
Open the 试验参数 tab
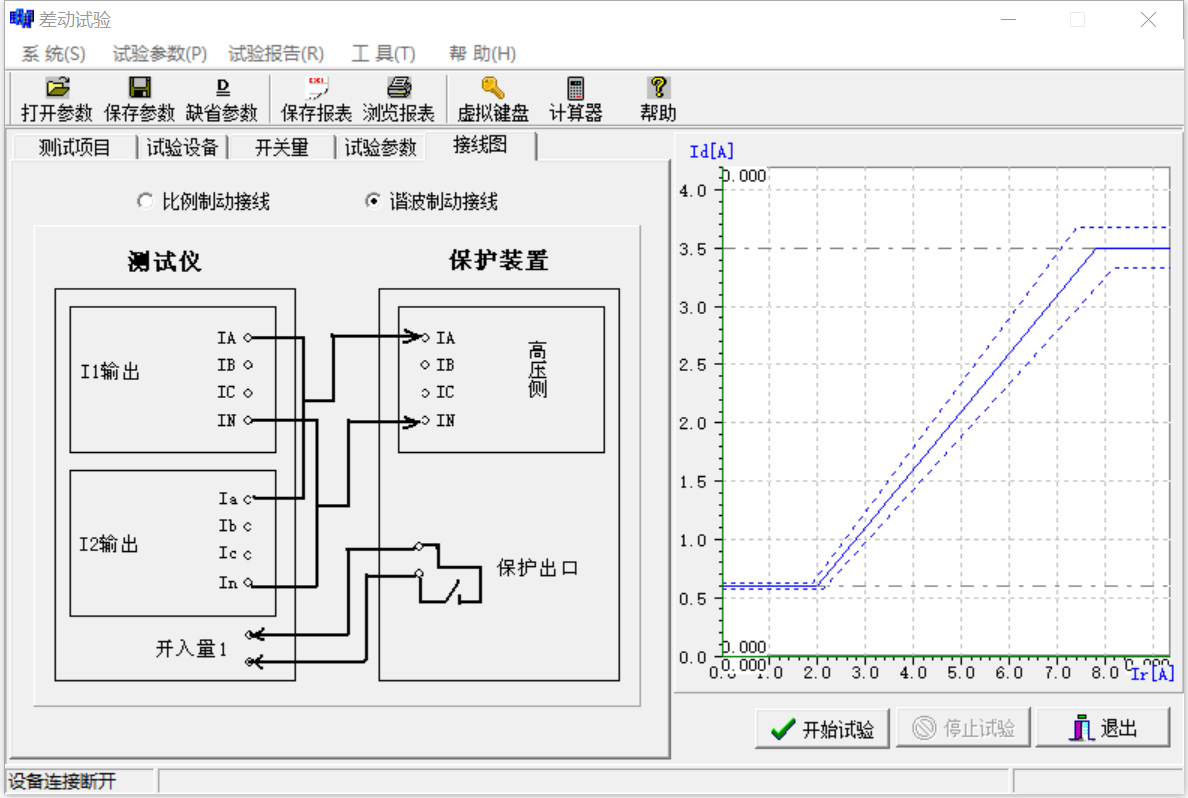pos(380,145)
